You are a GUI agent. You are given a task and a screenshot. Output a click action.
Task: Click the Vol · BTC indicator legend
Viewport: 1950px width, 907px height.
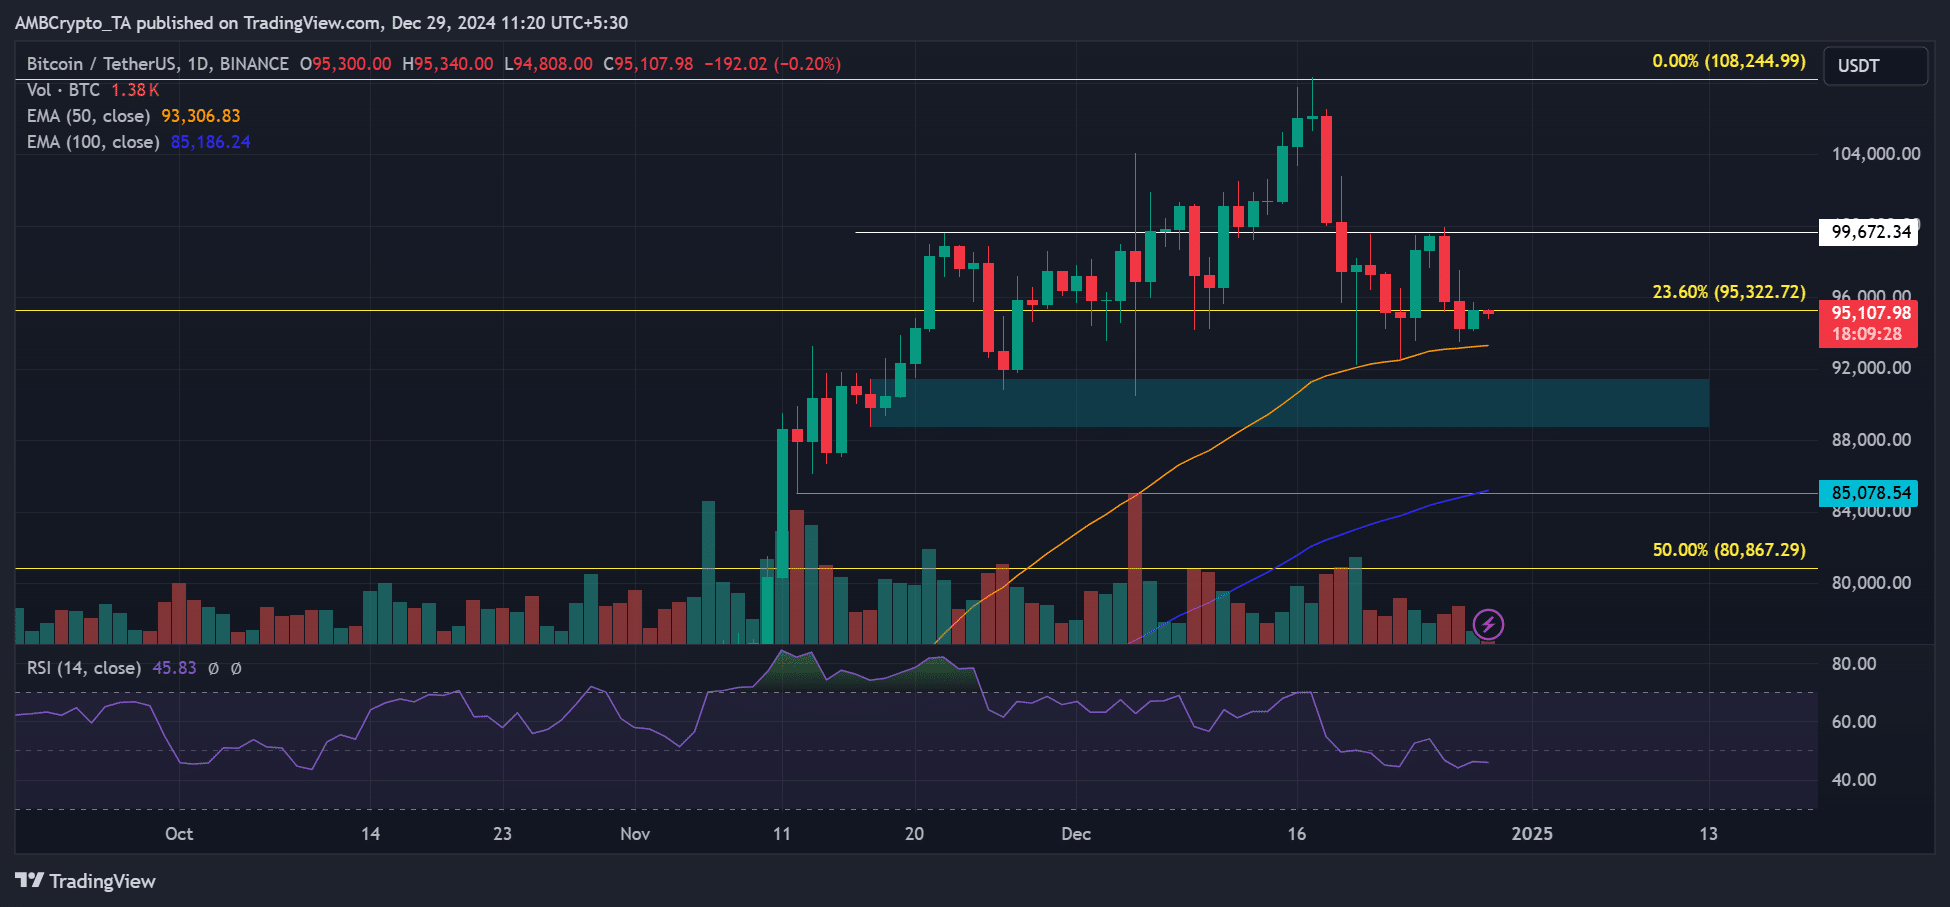pos(63,90)
